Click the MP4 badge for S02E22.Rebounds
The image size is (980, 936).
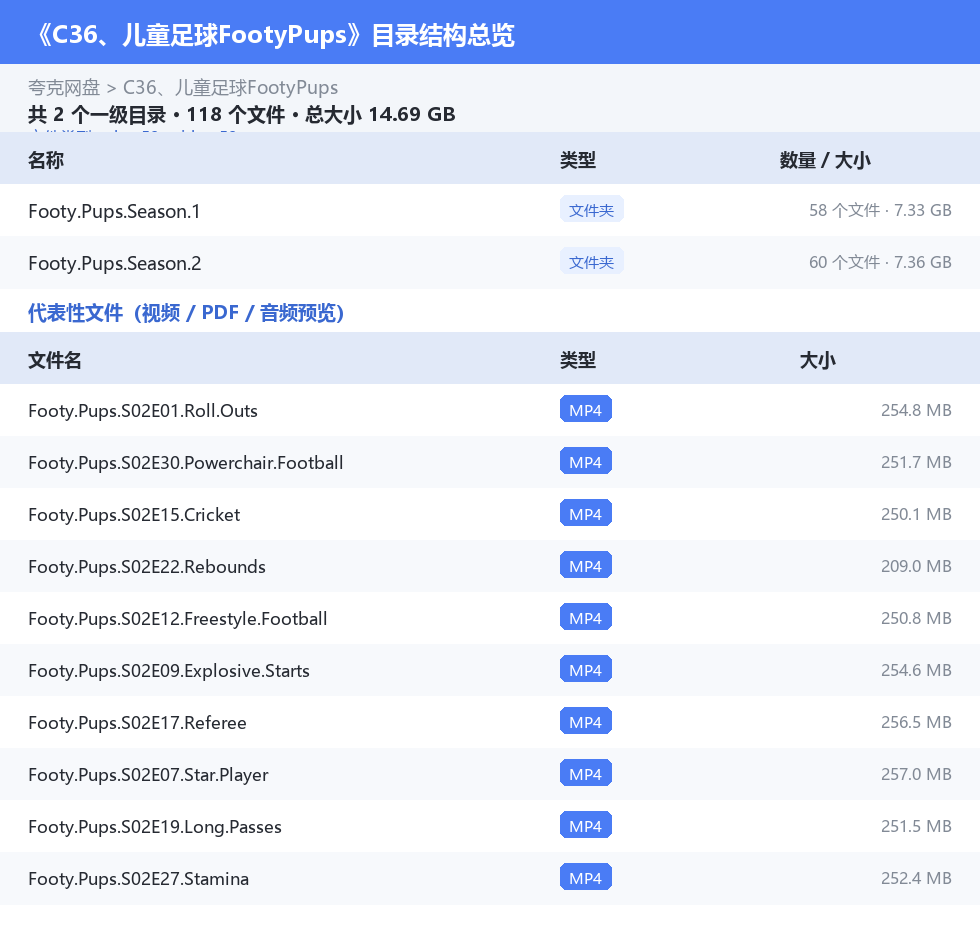click(x=586, y=565)
